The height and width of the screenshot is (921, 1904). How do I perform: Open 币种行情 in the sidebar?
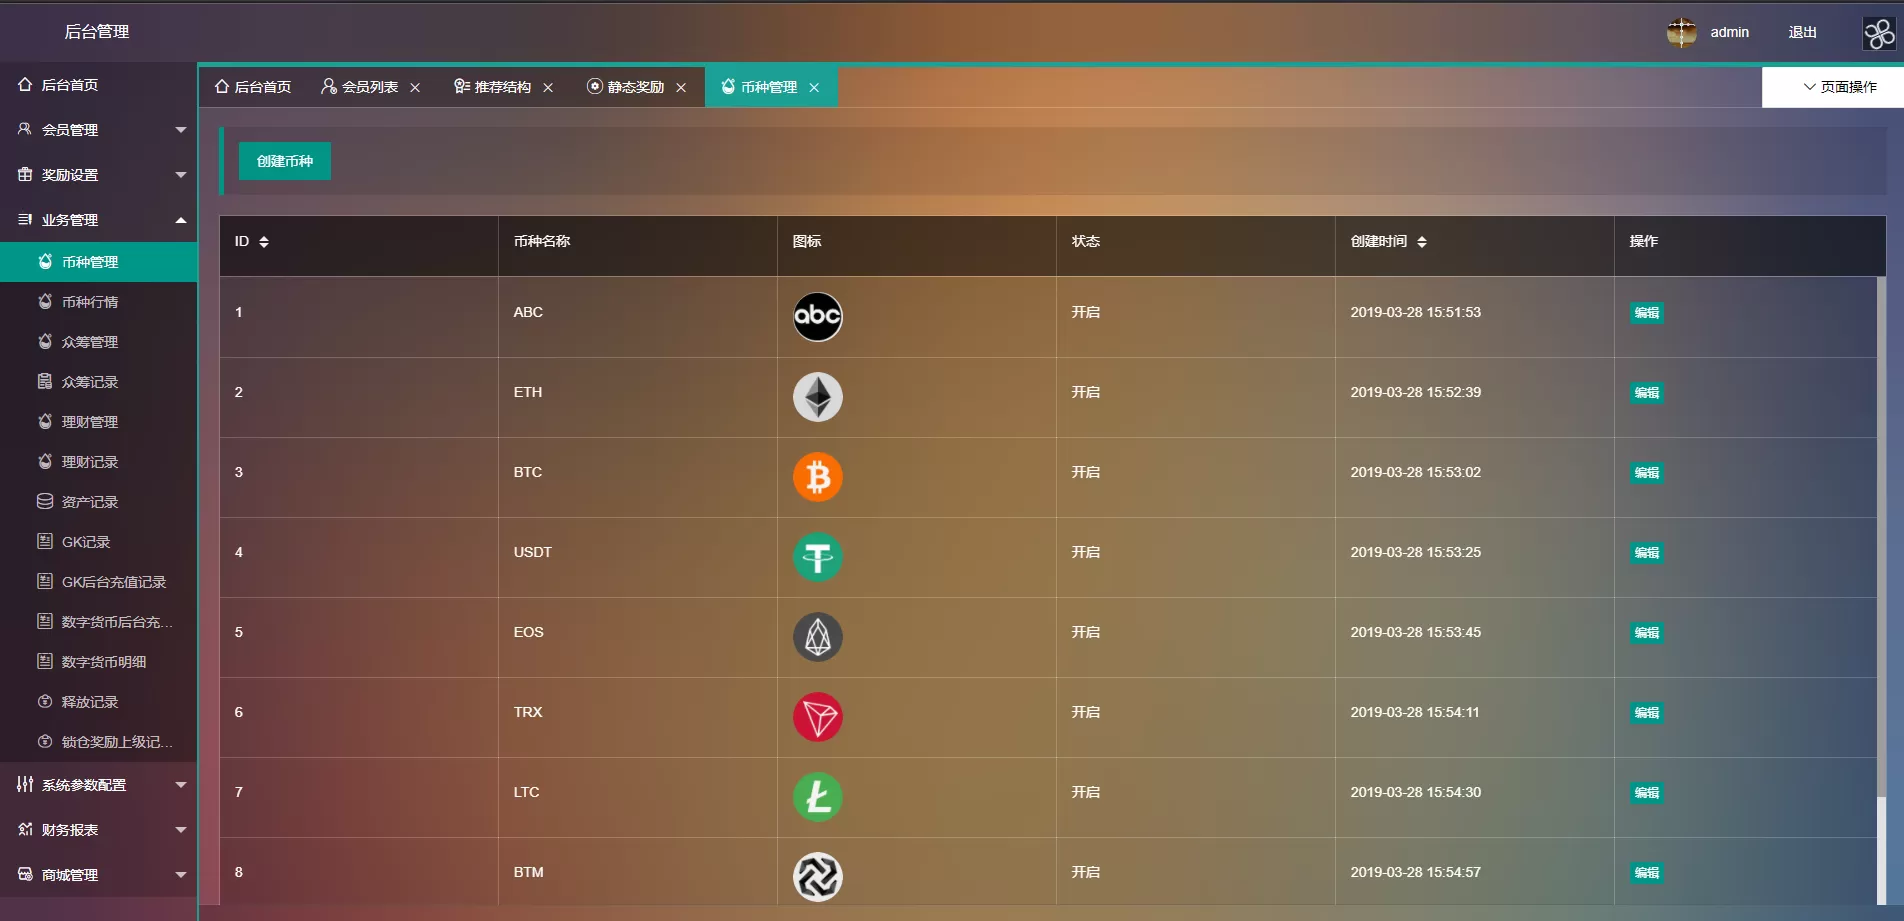(x=90, y=302)
